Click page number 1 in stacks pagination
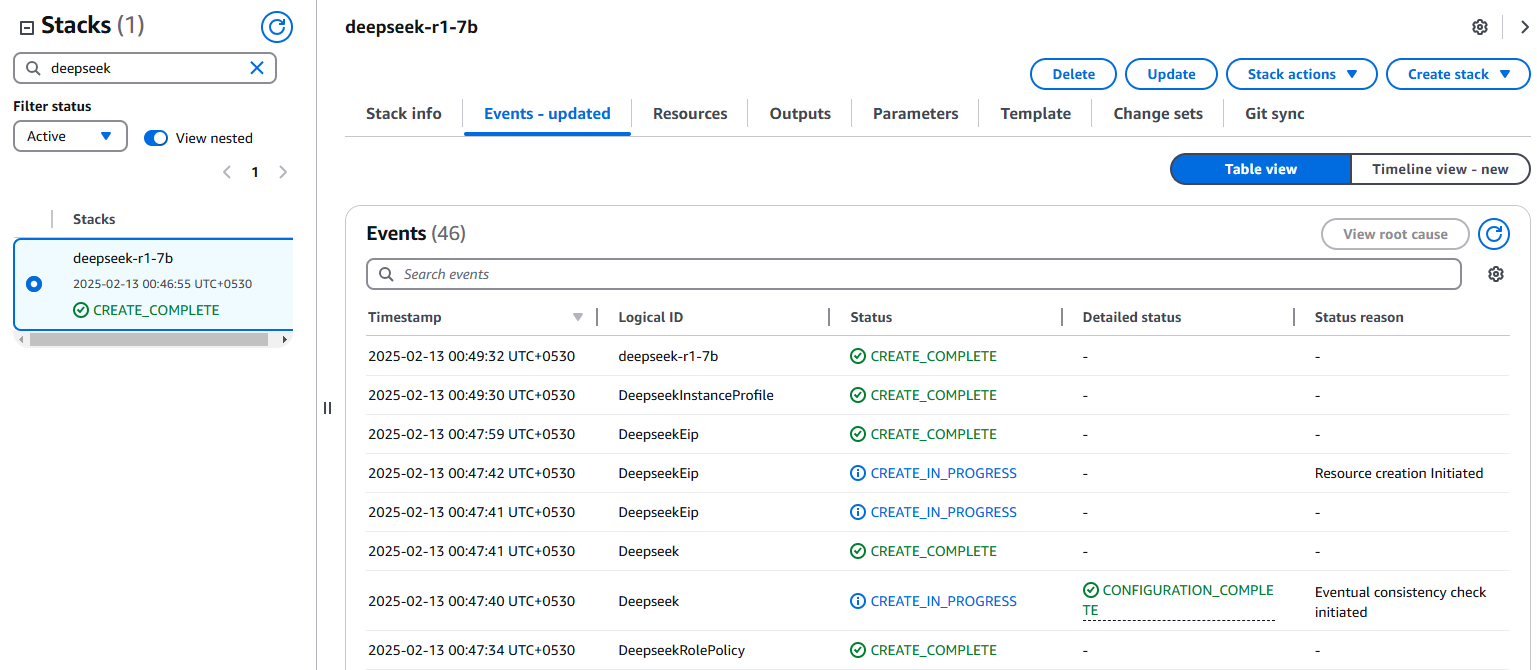Image resolution: width=1537 pixels, height=670 pixels. tap(255, 172)
